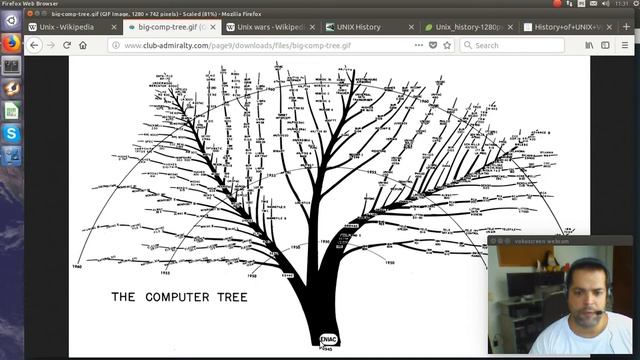640x360 pixels.
Task: Click the forward navigation arrow
Action: click(51, 45)
